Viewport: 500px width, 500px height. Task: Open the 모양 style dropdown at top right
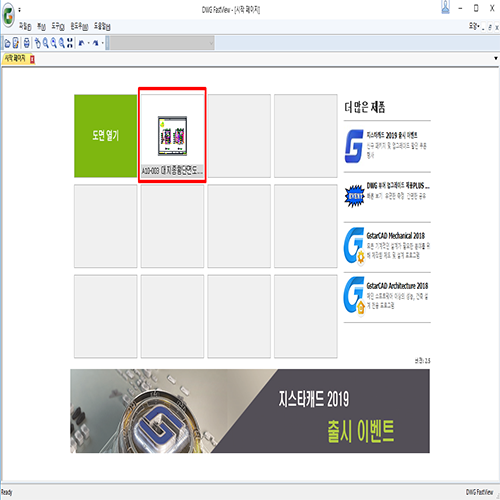point(474,26)
